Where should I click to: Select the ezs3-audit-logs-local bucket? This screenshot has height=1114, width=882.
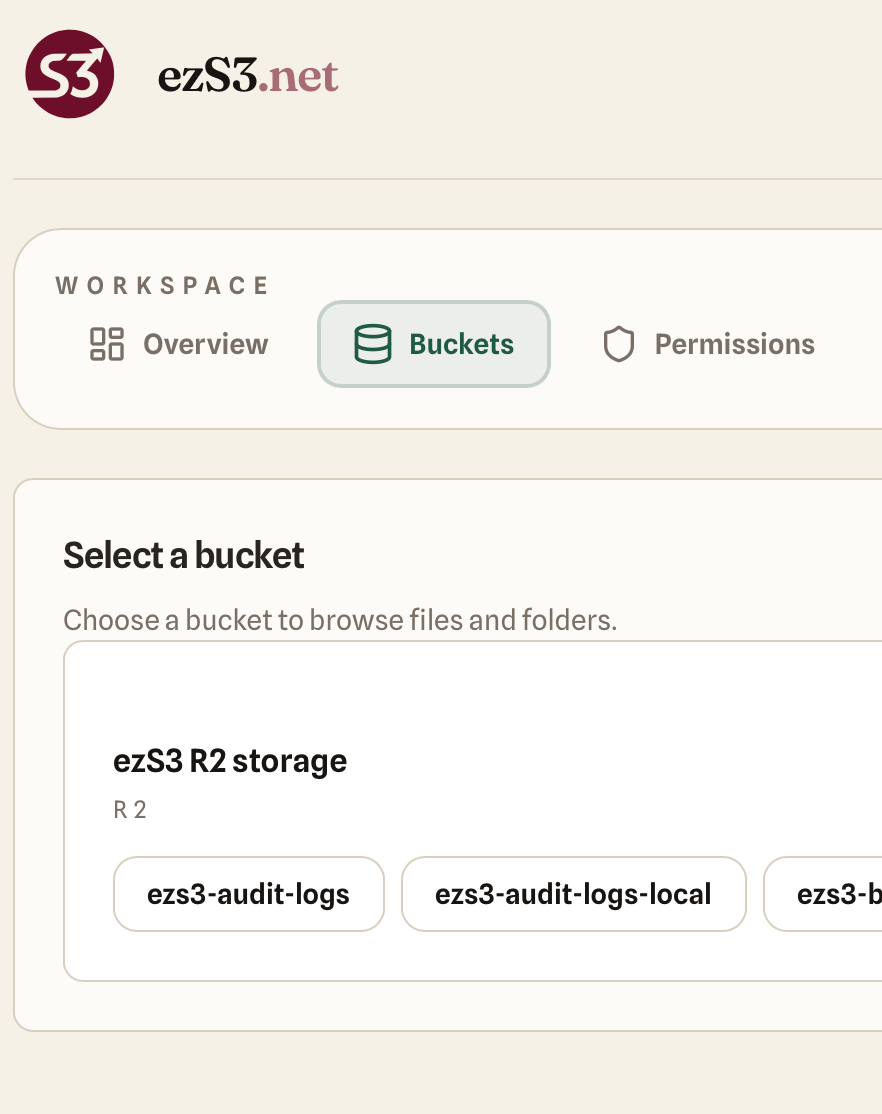(x=573, y=894)
